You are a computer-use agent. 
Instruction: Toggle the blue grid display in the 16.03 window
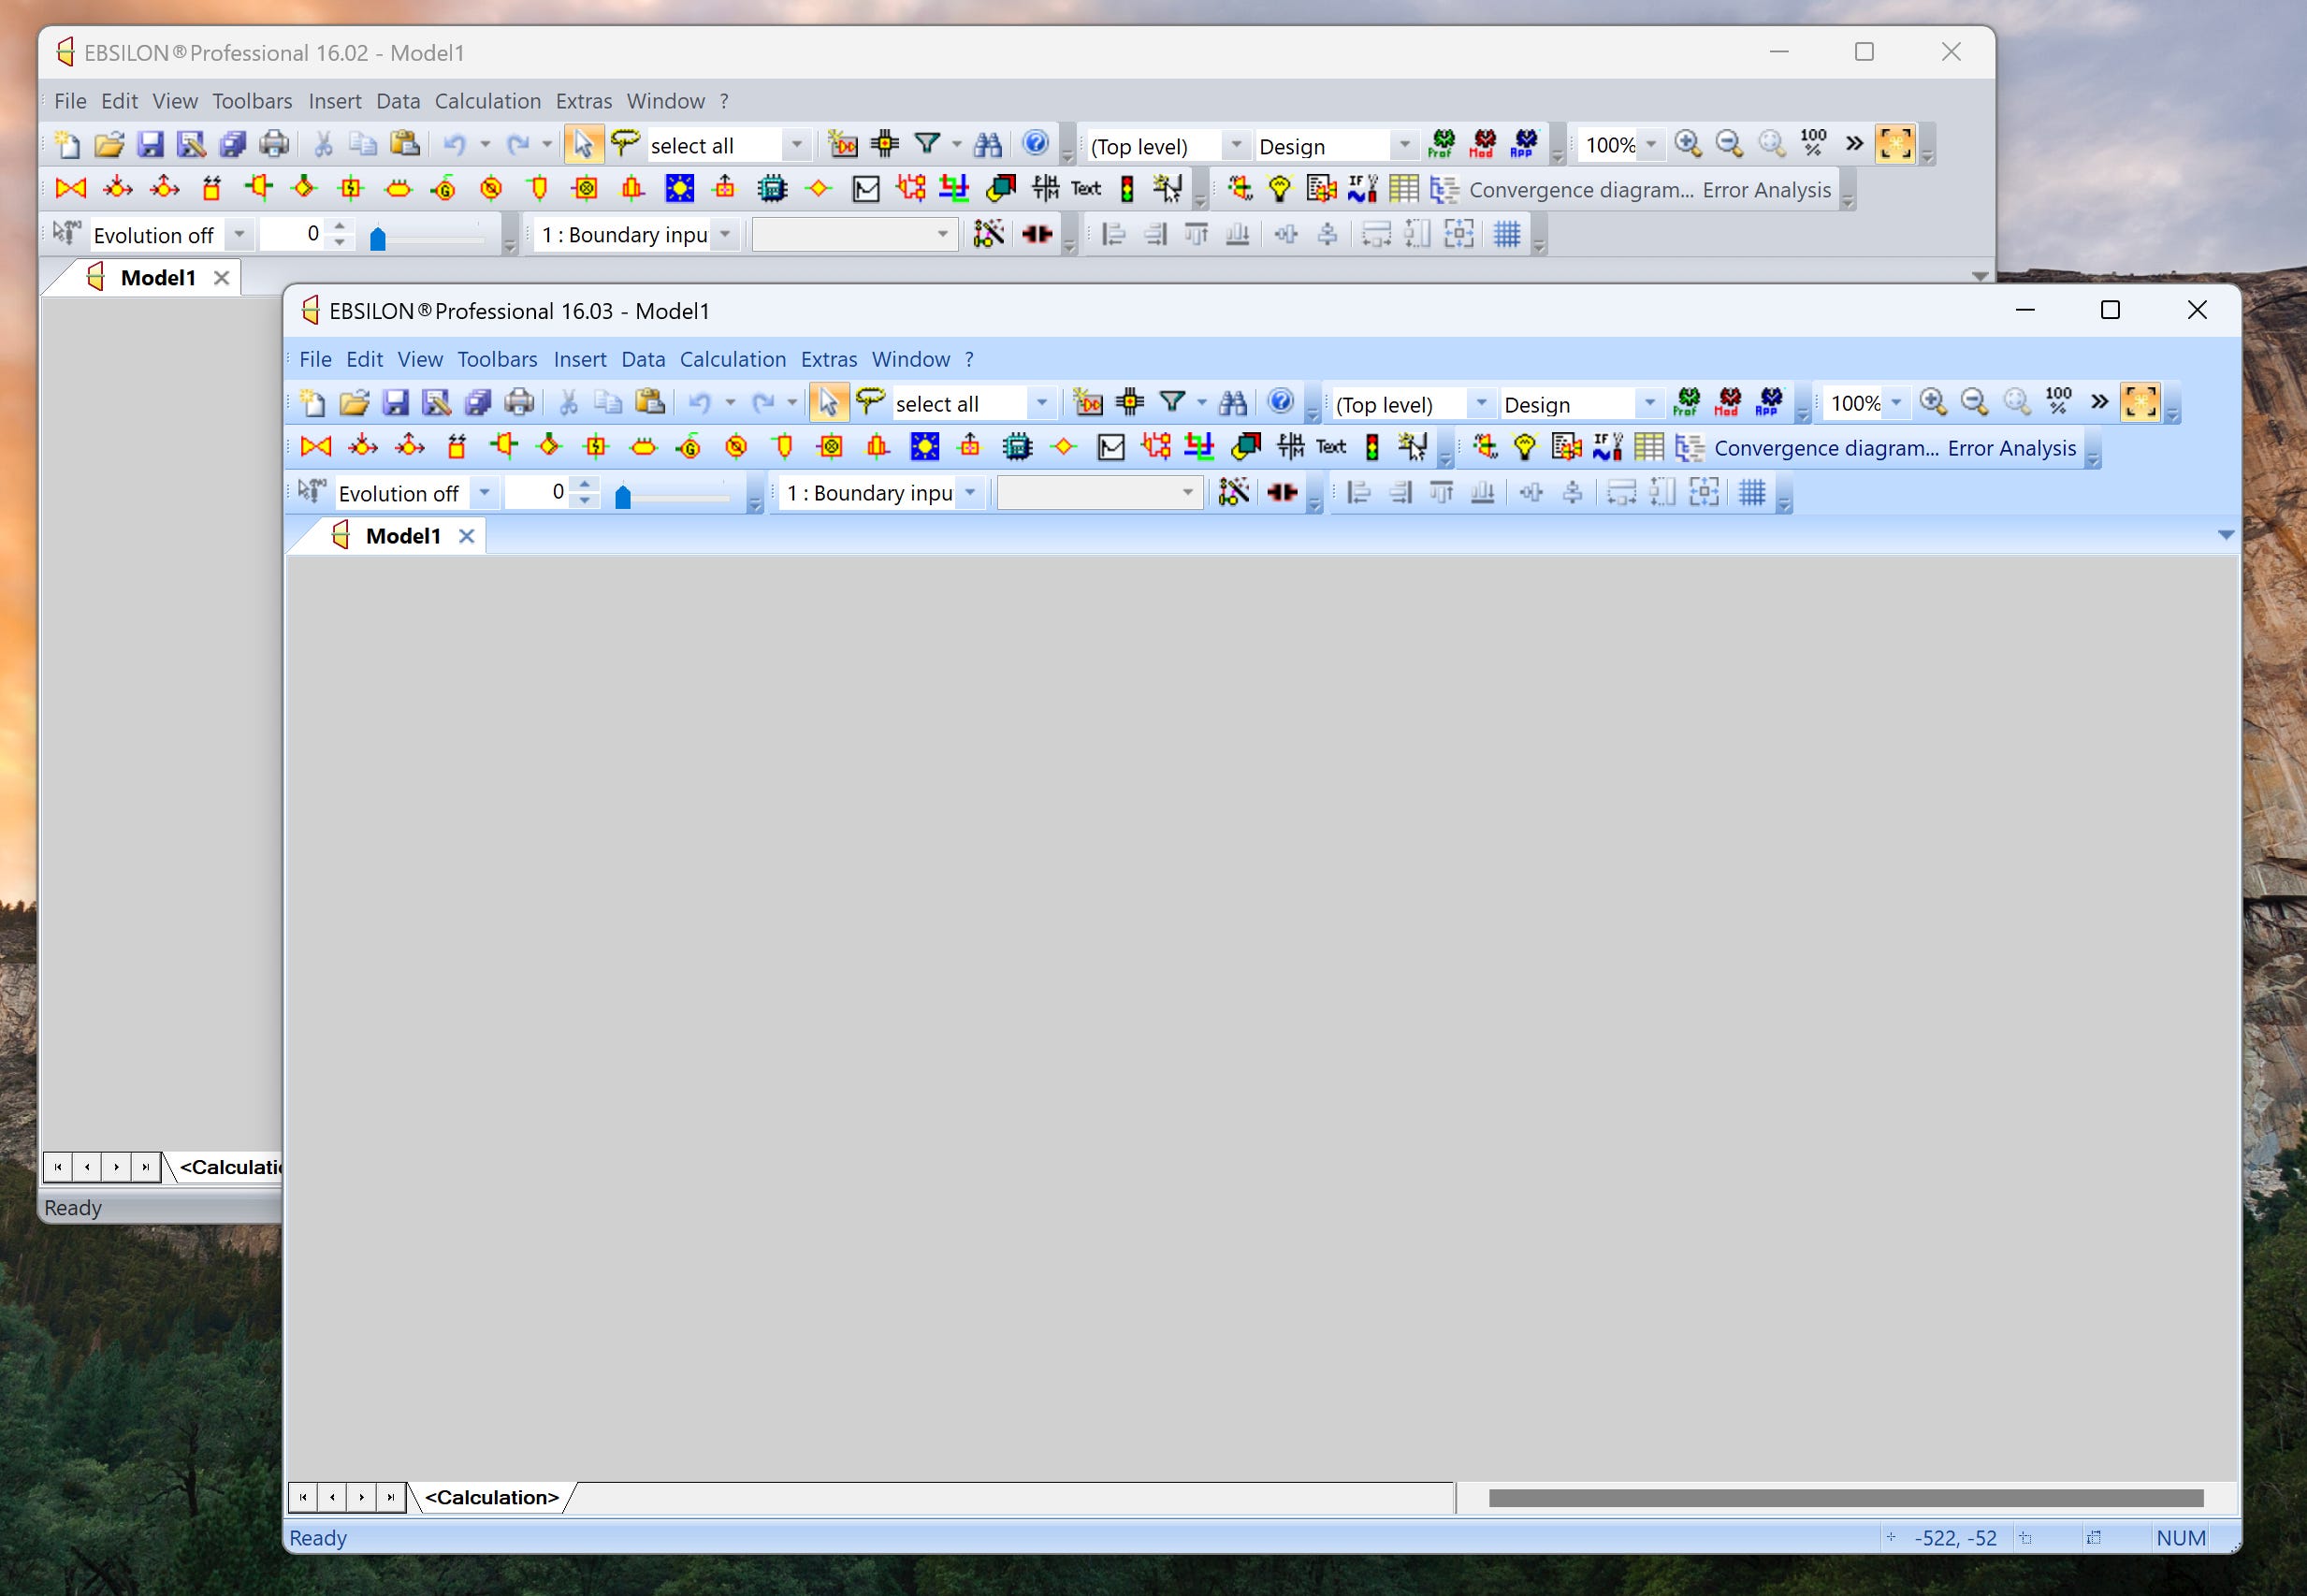[x=1752, y=492]
